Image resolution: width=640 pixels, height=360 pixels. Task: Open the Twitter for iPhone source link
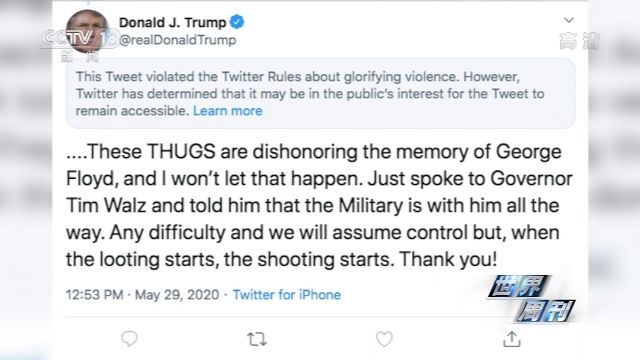click(287, 295)
